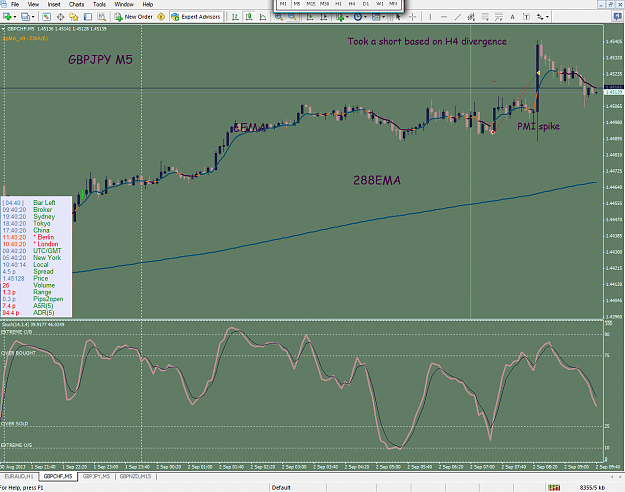Expand the Profiles dropdown arrow
625x492 pixels.
pos(33,17)
